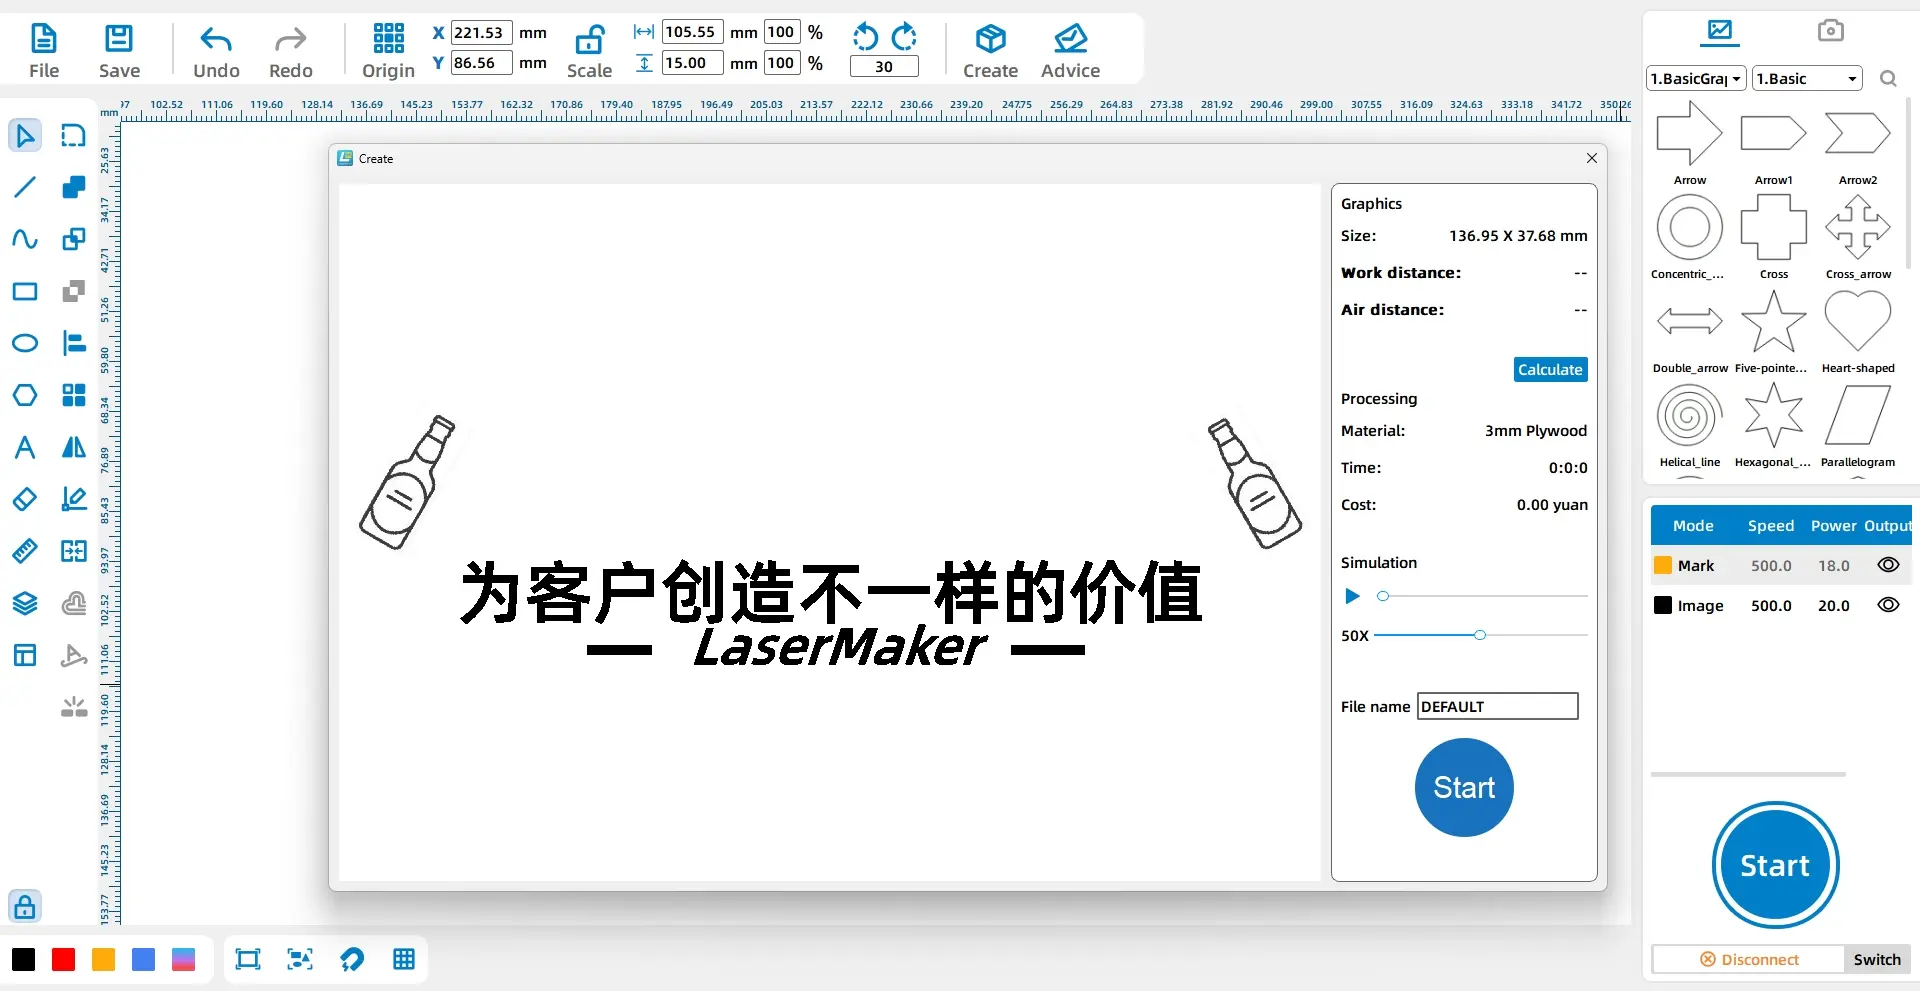Open the 1.Basic category dropdown
The width and height of the screenshot is (1920, 991).
click(1807, 78)
